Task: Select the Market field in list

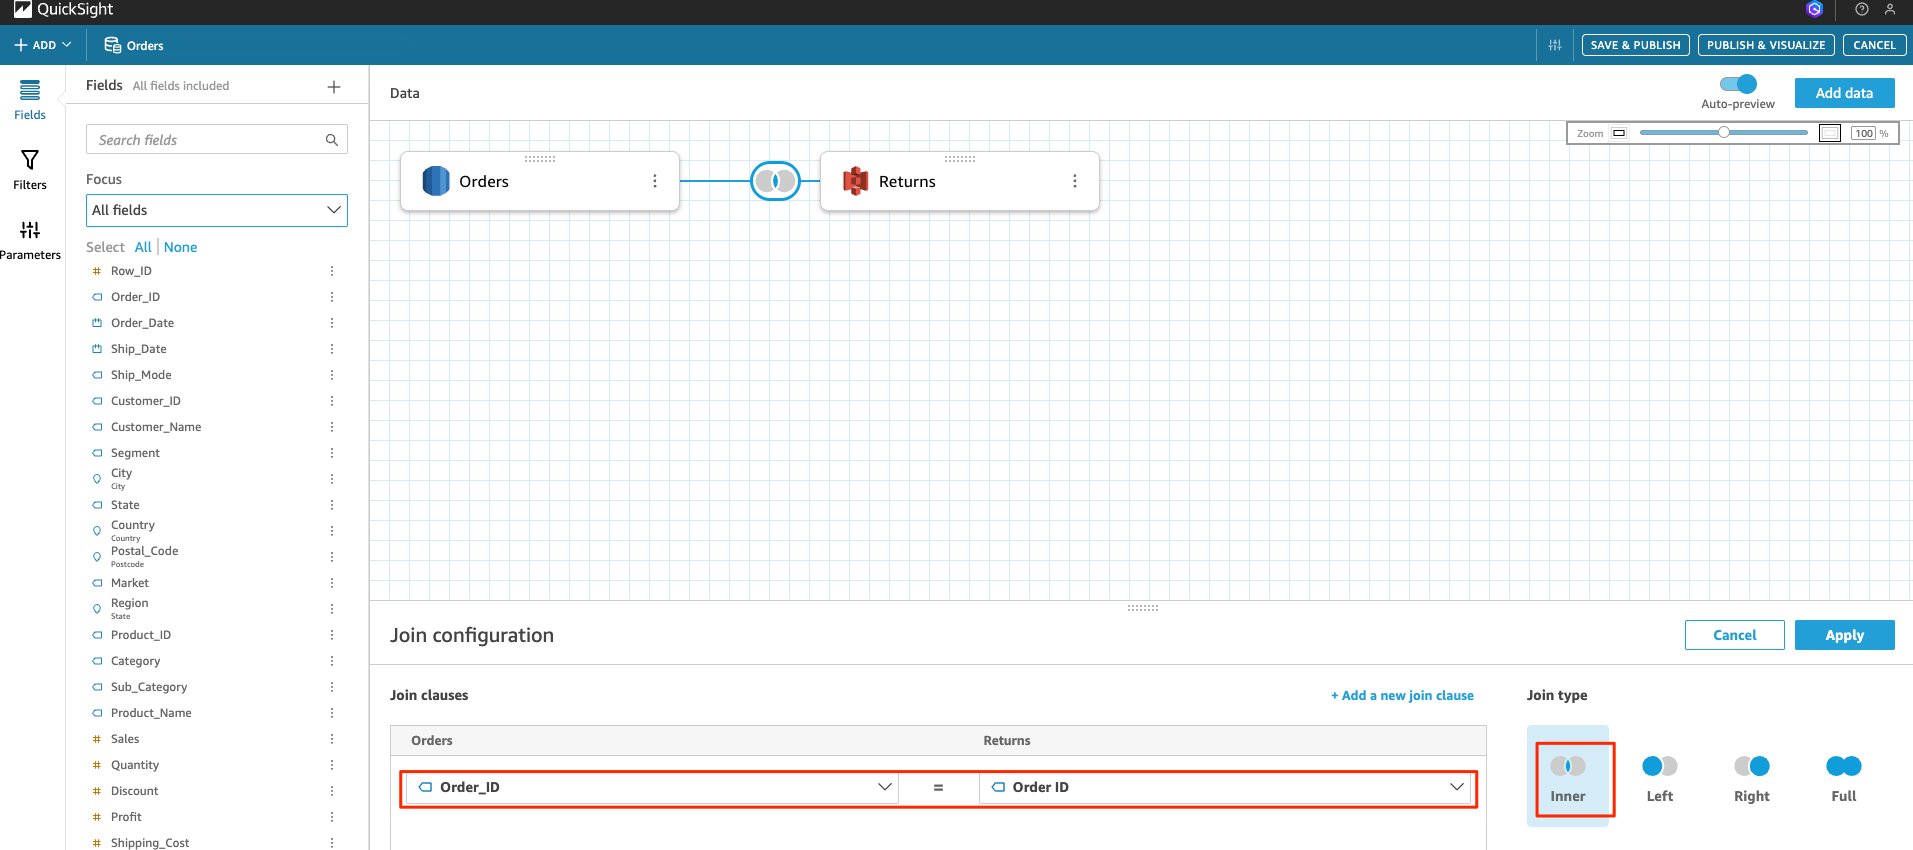Action: tap(130, 583)
